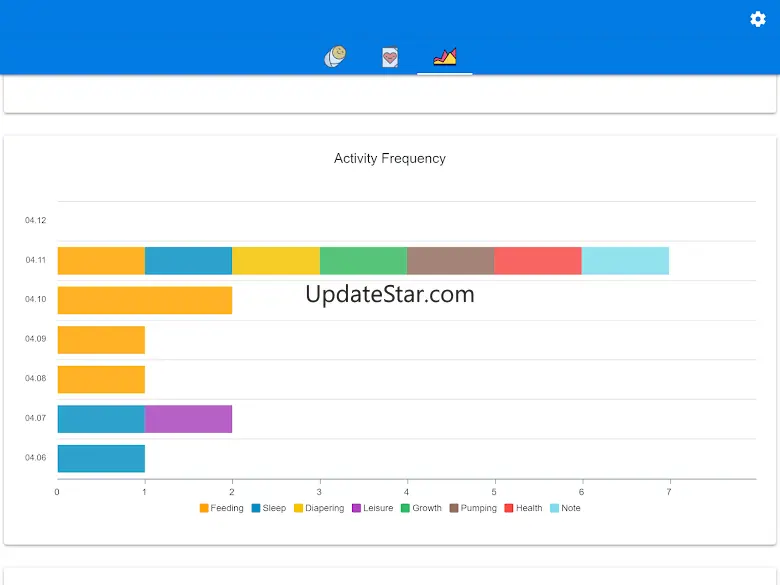This screenshot has height=585, width=780.
Task: Select the green Growth bar for 04.11
Action: (364, 261)
